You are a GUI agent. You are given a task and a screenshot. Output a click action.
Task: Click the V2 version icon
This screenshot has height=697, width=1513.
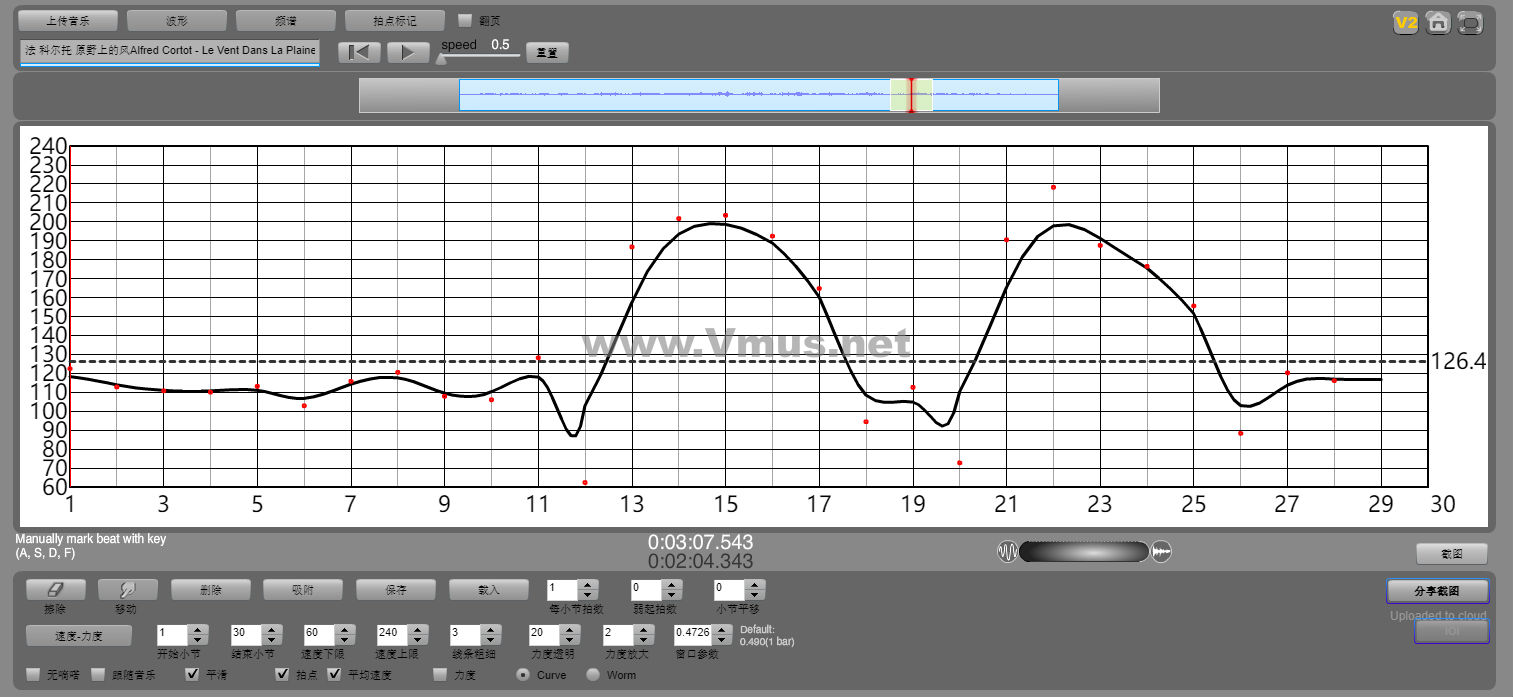coord(1406,23)
